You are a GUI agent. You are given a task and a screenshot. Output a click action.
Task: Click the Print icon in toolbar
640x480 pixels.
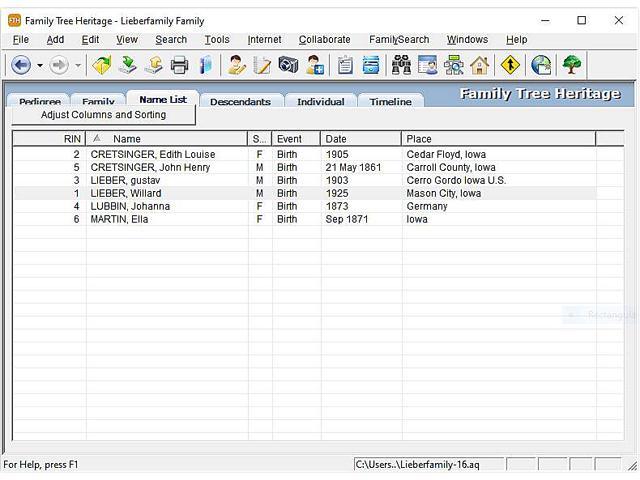coord(180,65)
